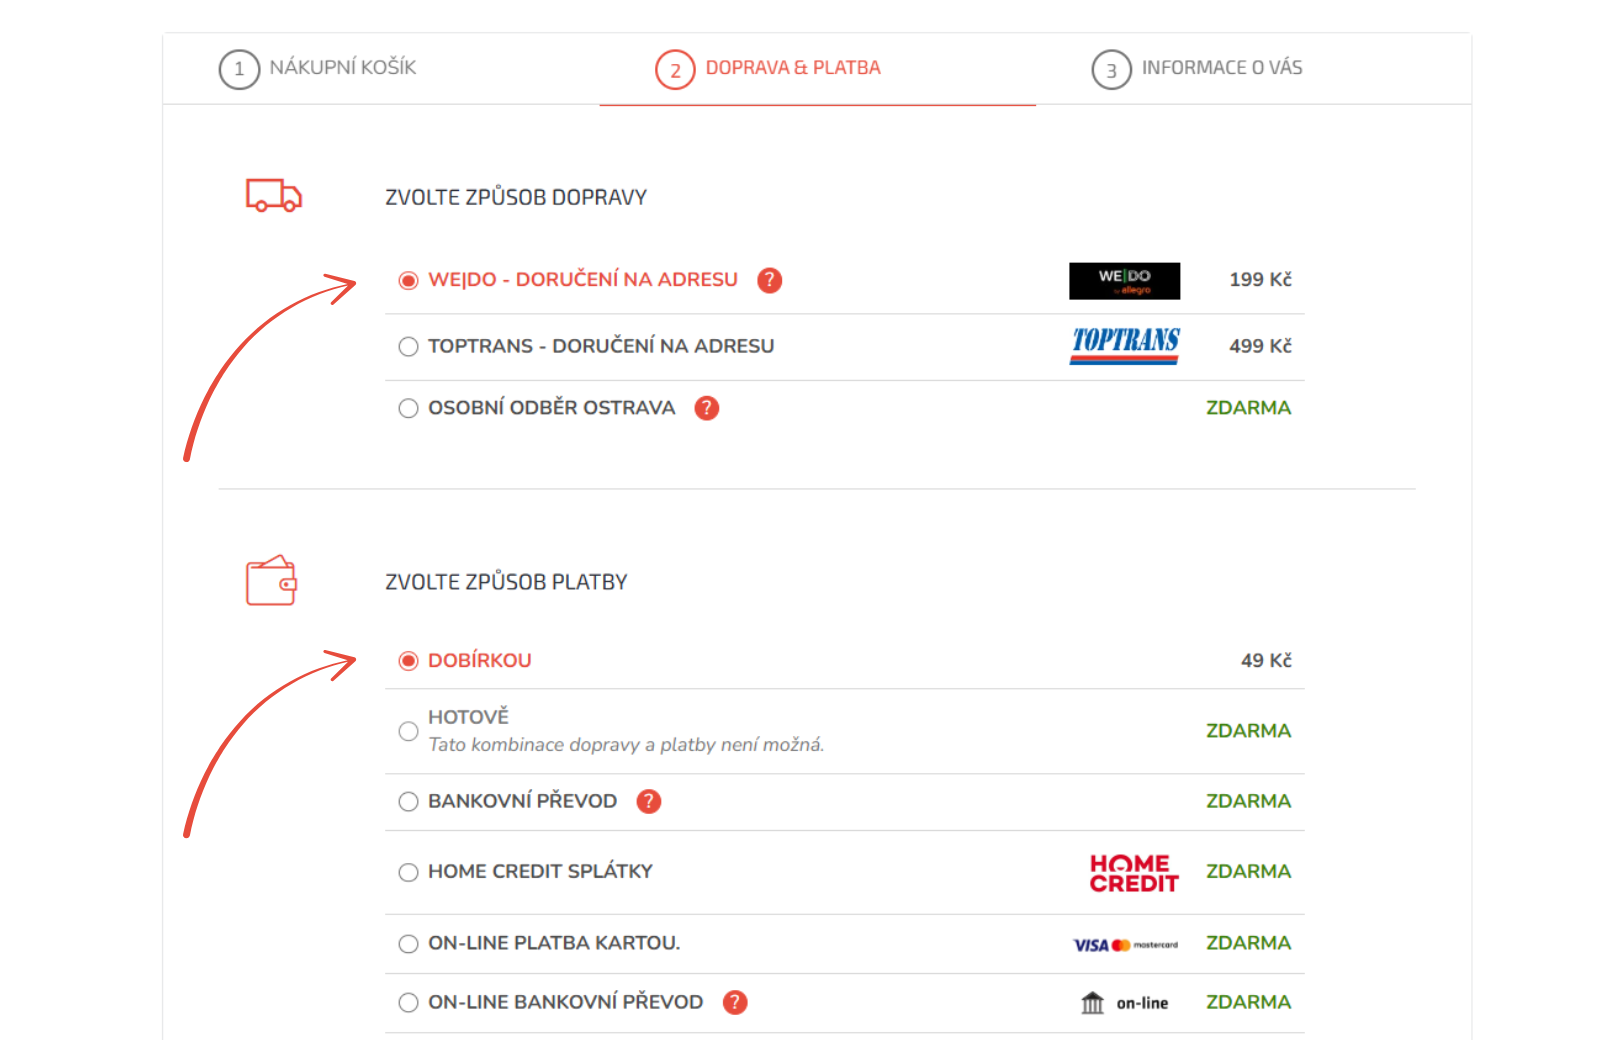Select Toptrans delivery radio button

(x=408, y=347)
